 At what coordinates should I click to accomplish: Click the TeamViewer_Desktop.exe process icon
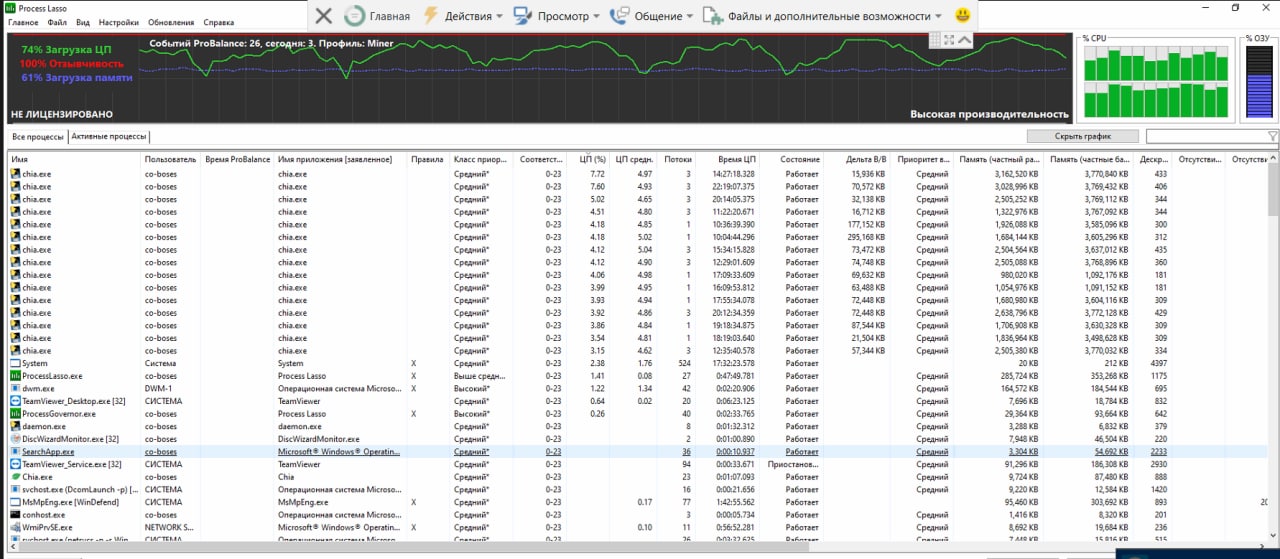pos(15,401)
